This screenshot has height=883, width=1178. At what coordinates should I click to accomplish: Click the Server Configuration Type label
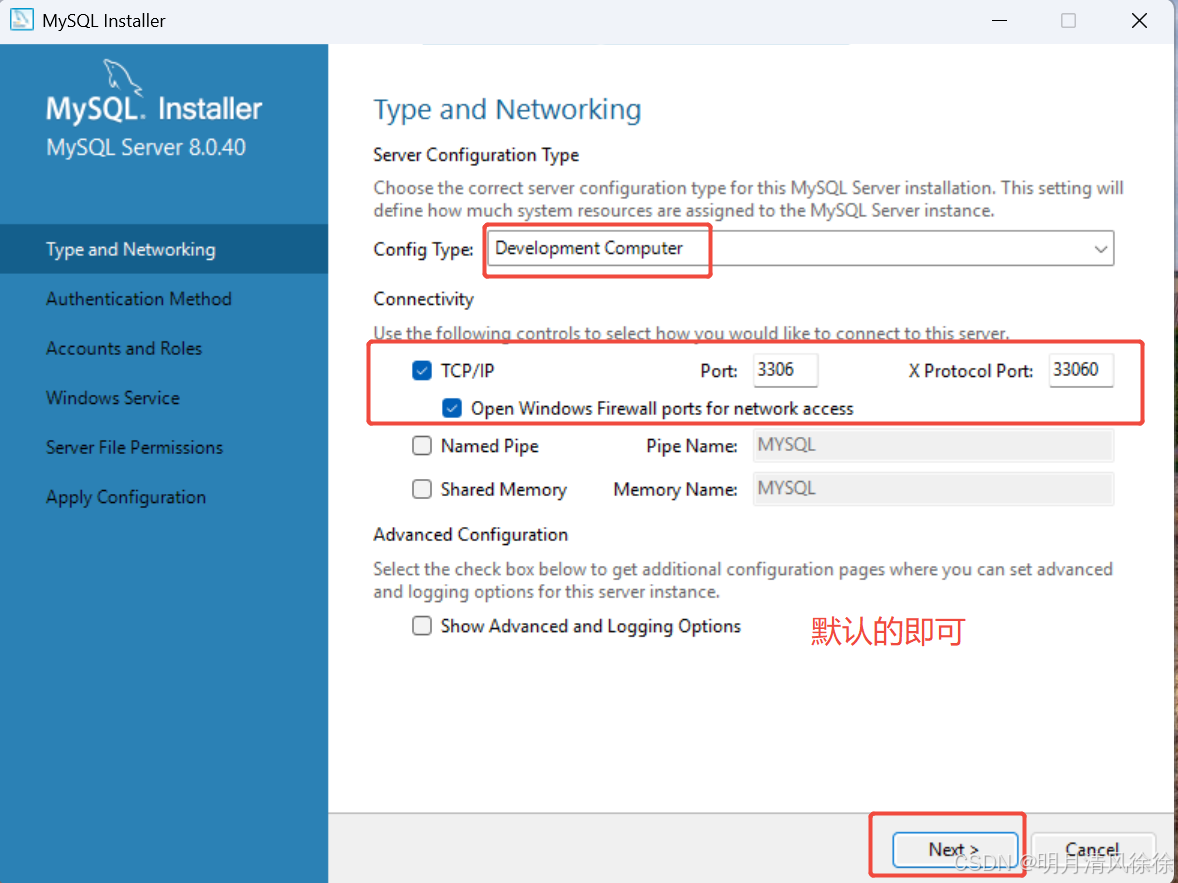click(476, 155)
